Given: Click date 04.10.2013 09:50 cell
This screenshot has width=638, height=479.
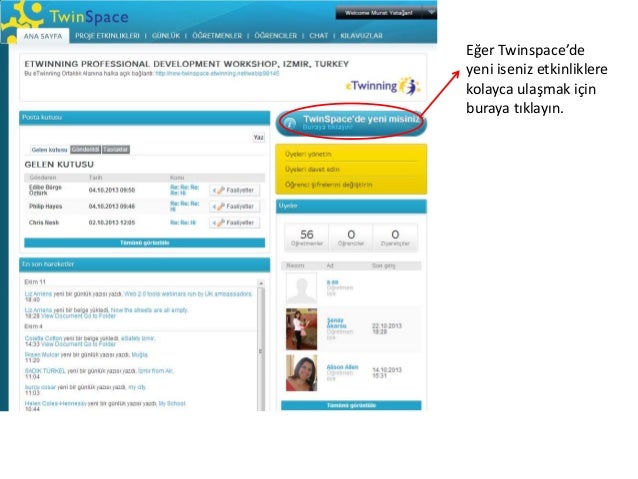Looking at the screenshot, I should pos(112,190).
